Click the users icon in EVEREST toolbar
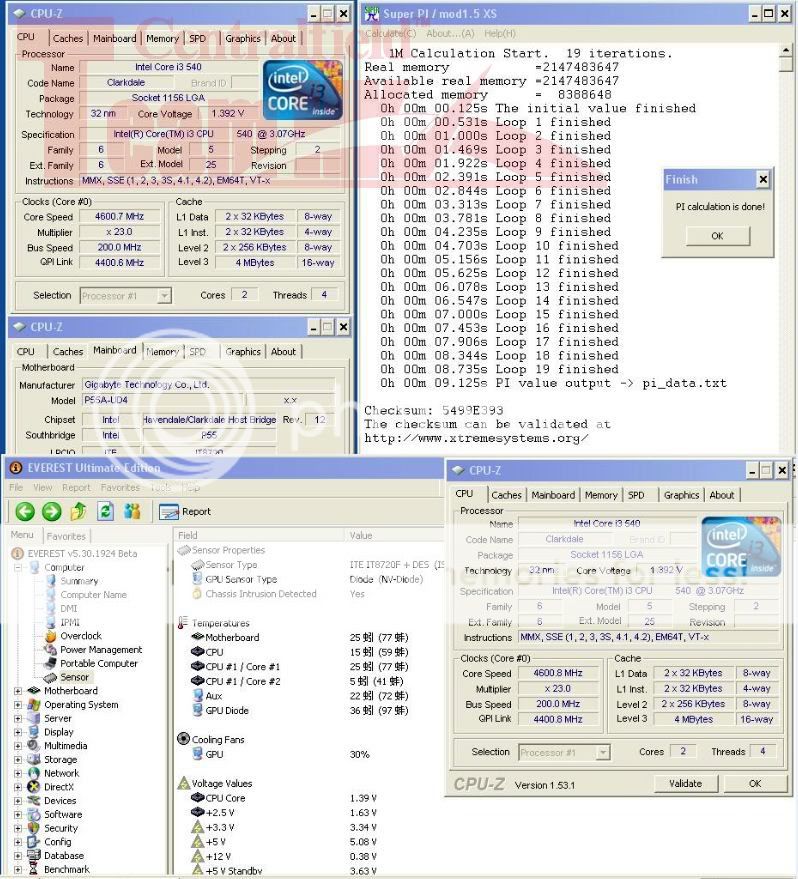The height and width of the screenshot is (879, 798). [x=132, y=511]
